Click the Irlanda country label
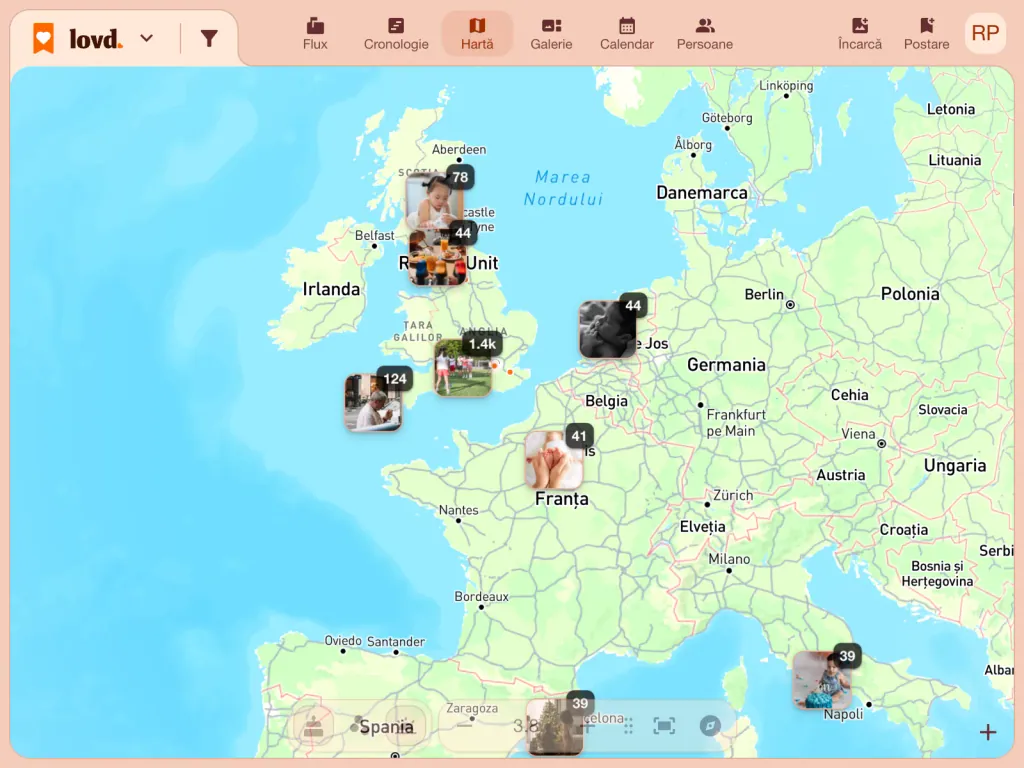 click(x=331, y=289)
